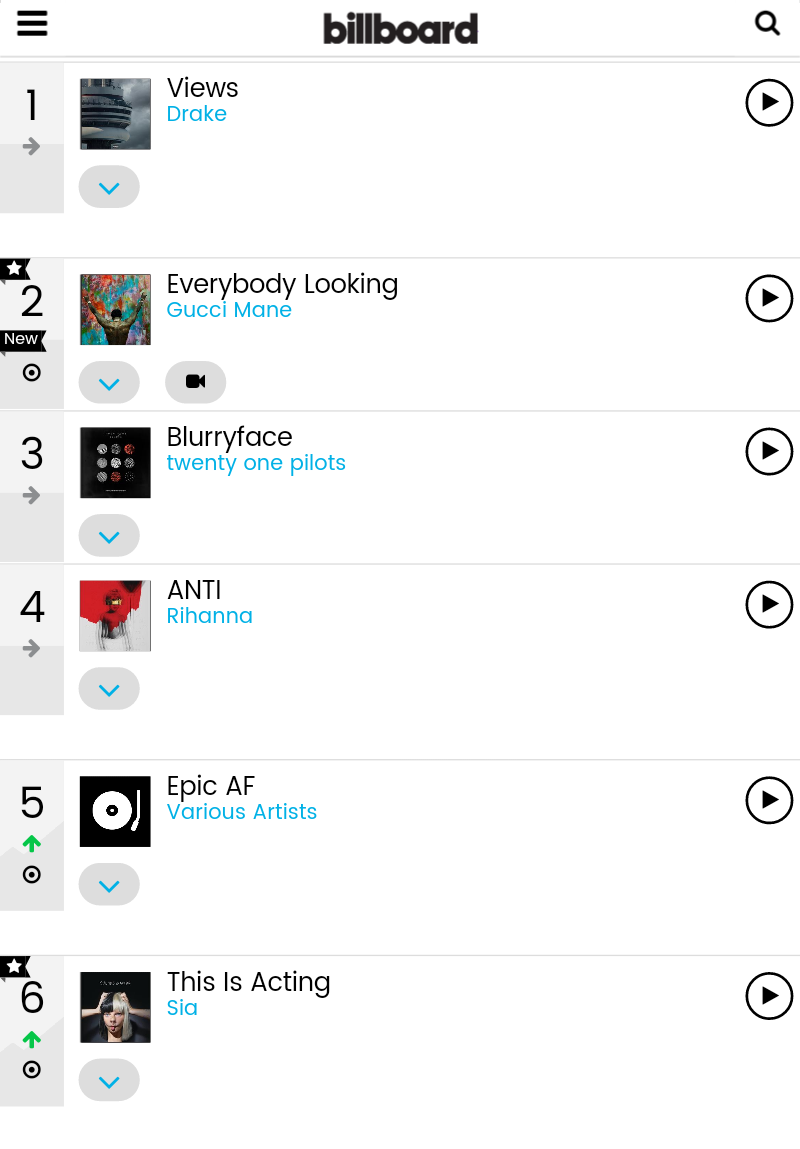
Task: Open the video for Everybody Looking
Action: pos(196,382)
